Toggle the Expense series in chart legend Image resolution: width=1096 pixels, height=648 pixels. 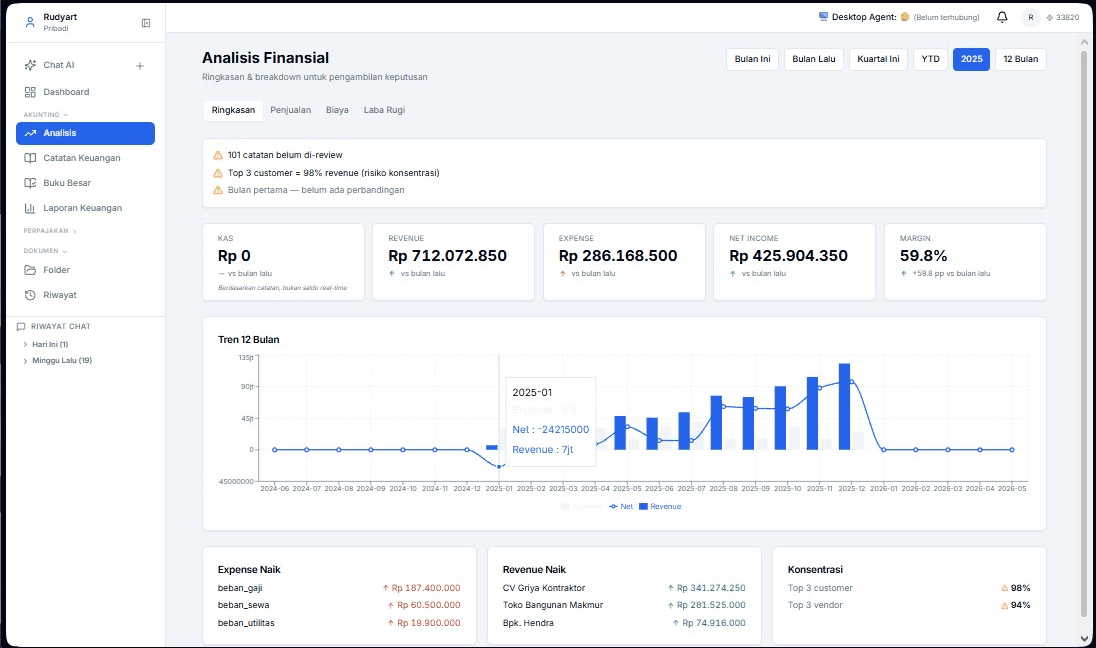582,507
